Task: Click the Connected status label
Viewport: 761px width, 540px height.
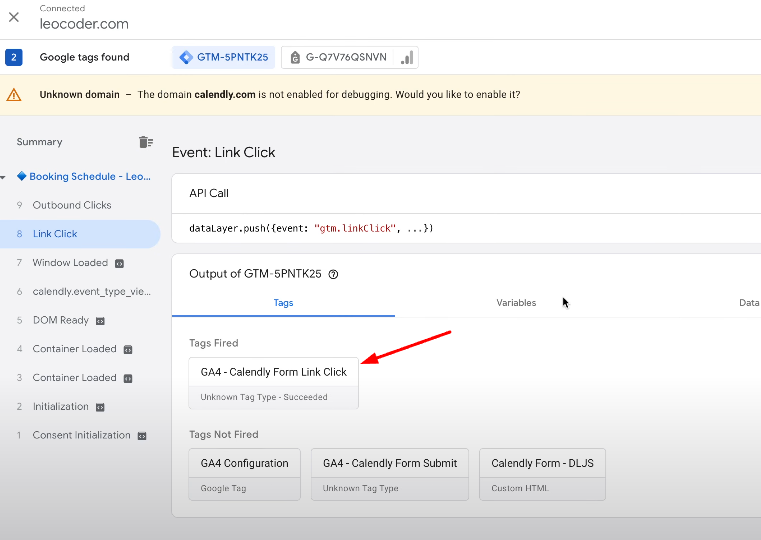Action: tap(62, 8)
